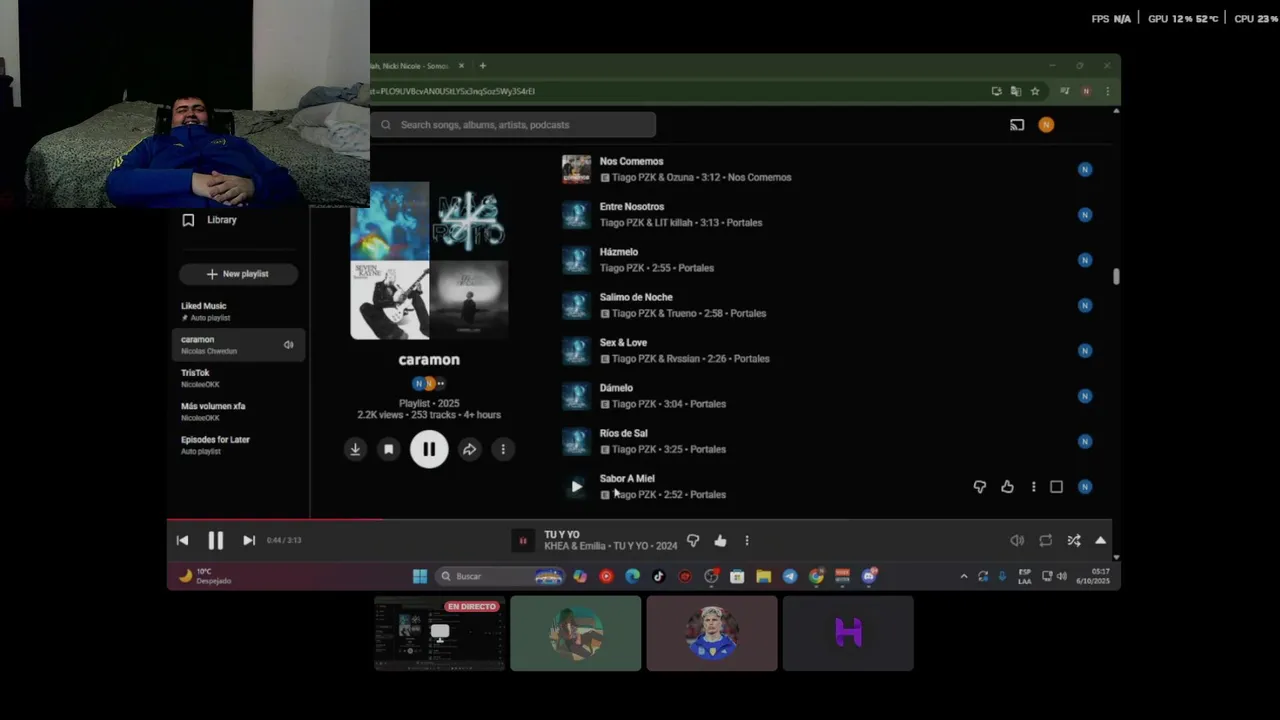Skip to the next track
The height and width of the screenshot is (720, 1280).
tap(249, 540)
